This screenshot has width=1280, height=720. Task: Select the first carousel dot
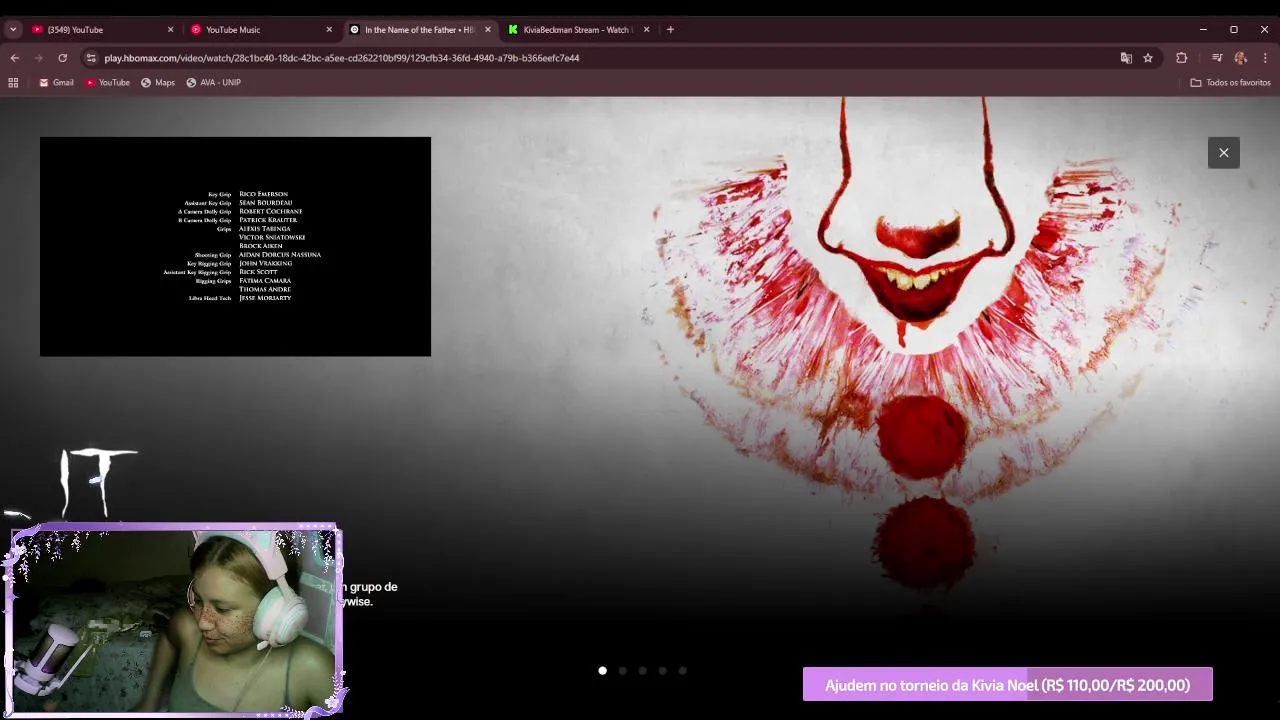tap(602, 671)
